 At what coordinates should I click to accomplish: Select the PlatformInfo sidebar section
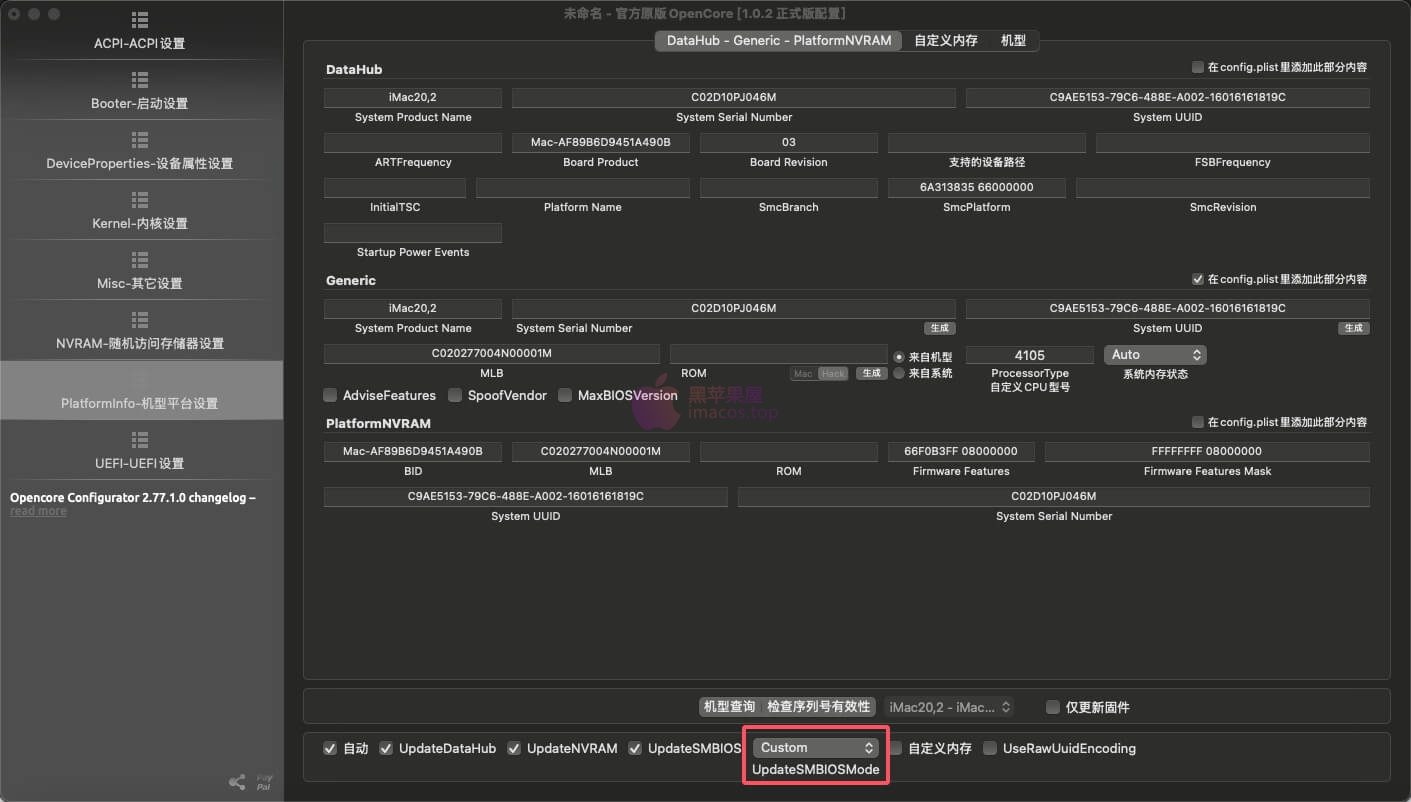[x=140, y=391]
